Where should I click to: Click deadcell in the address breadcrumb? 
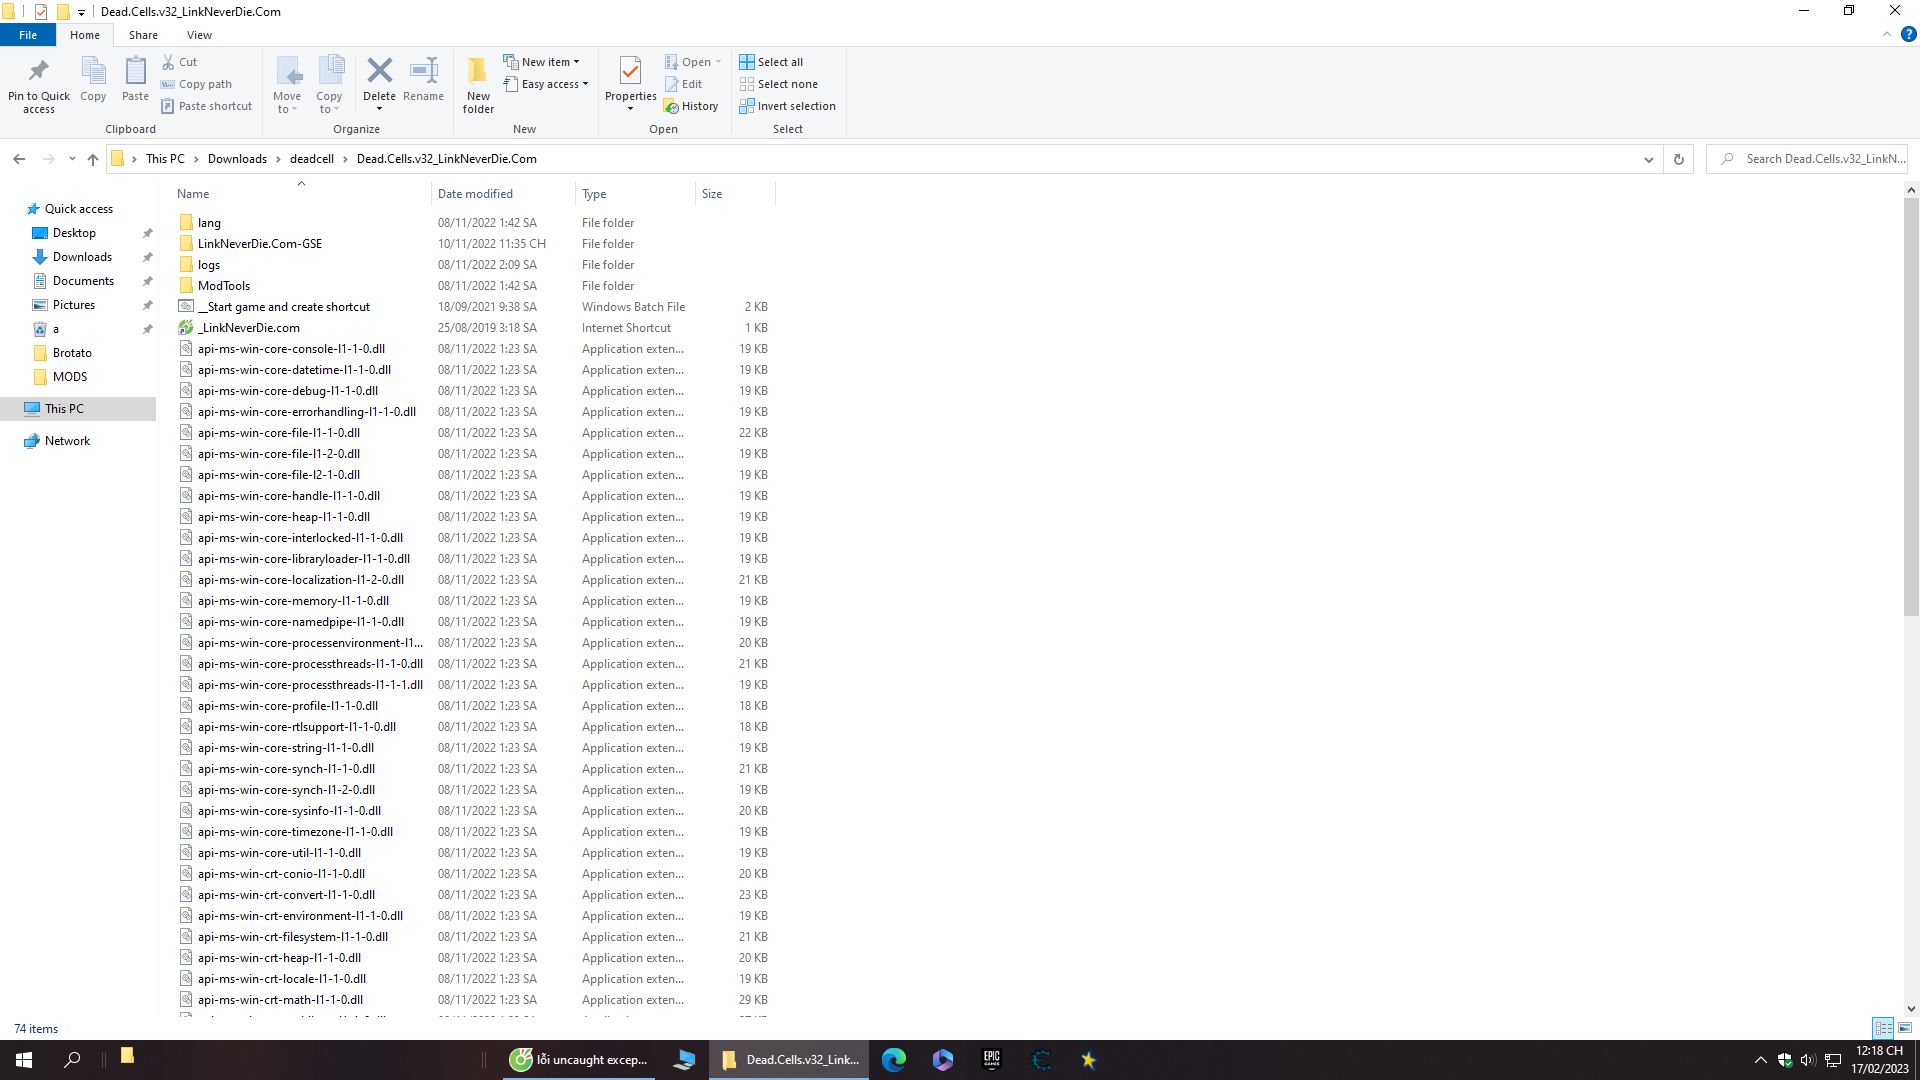pyautogui.click(x=312, y=159)
